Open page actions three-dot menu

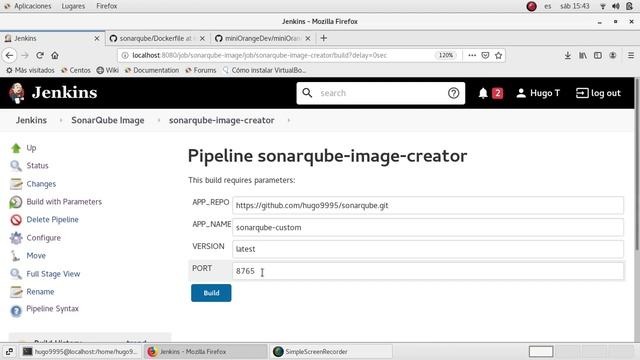click(x=472, y=55)
